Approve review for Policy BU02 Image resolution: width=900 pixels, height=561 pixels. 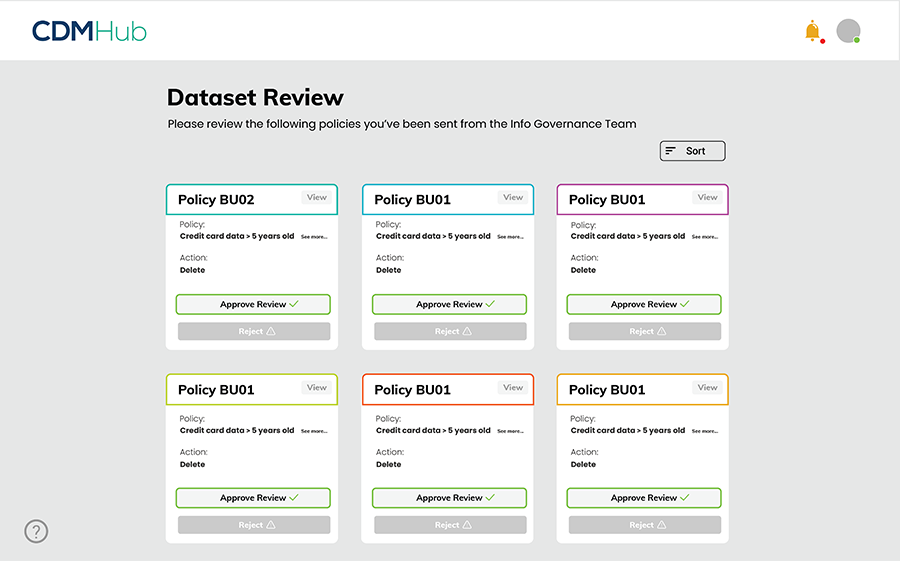pos(253,304)
